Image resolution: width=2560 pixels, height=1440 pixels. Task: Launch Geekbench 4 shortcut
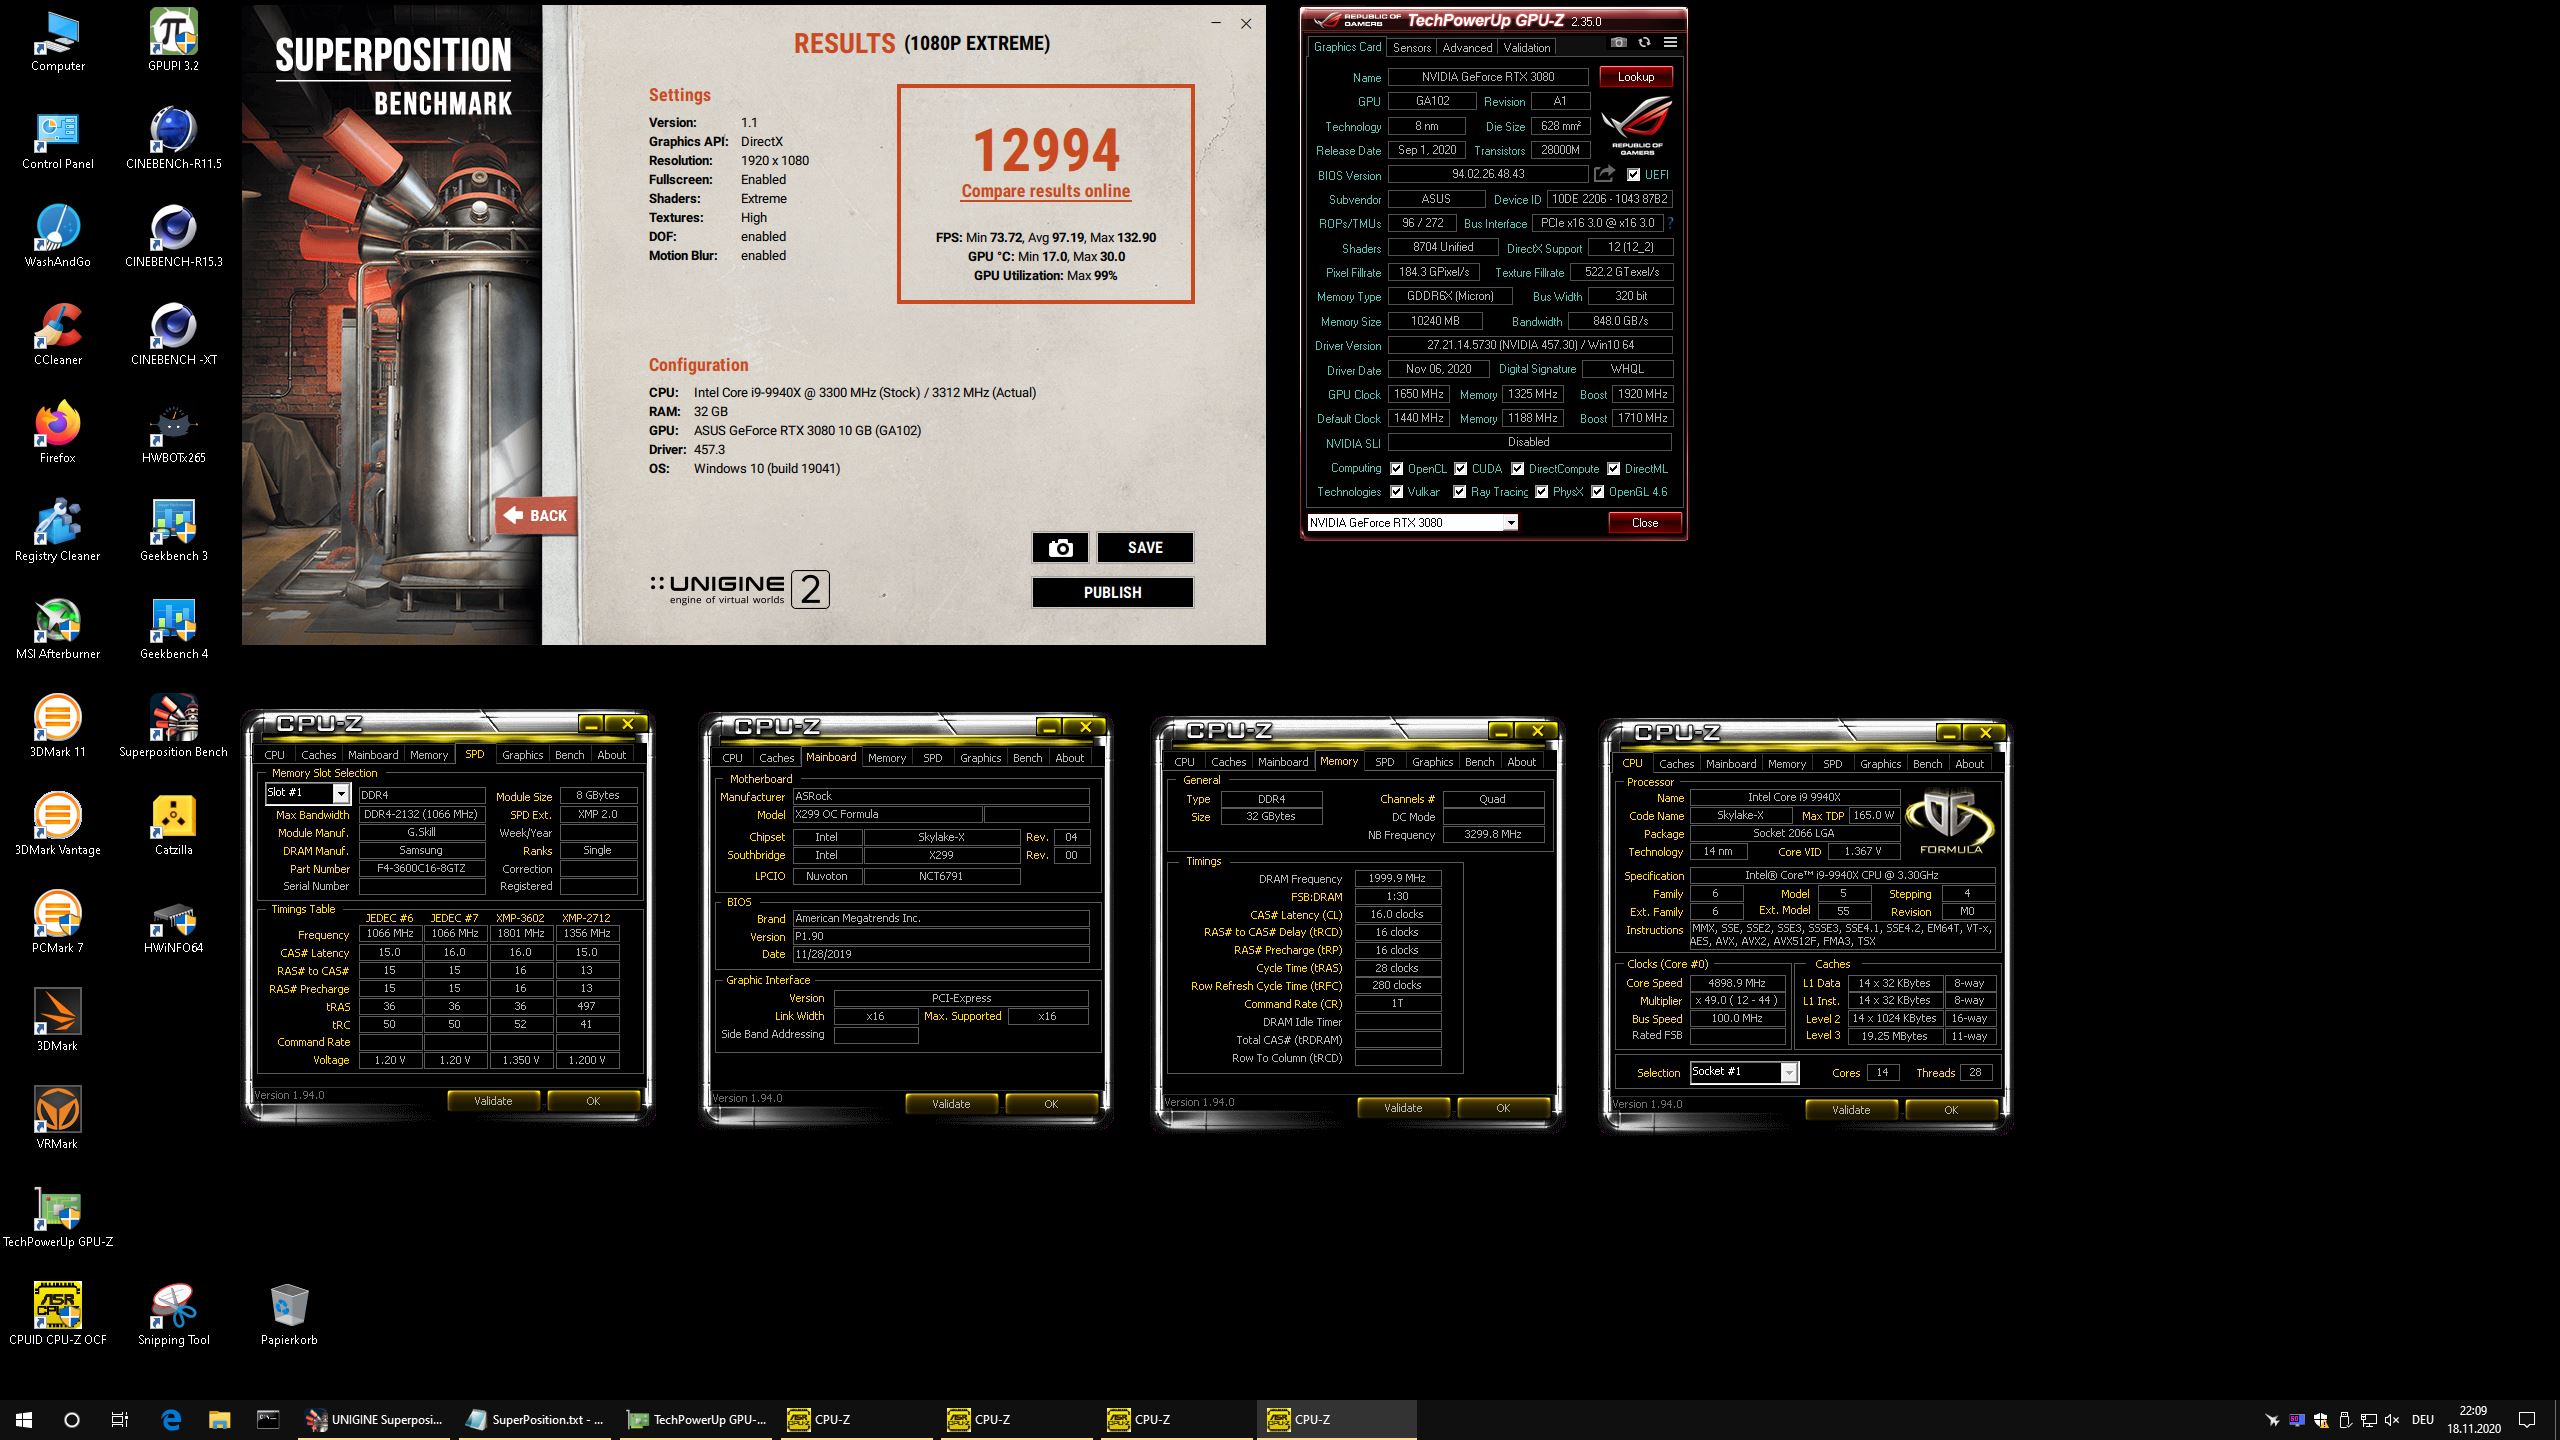click(174, 630)
